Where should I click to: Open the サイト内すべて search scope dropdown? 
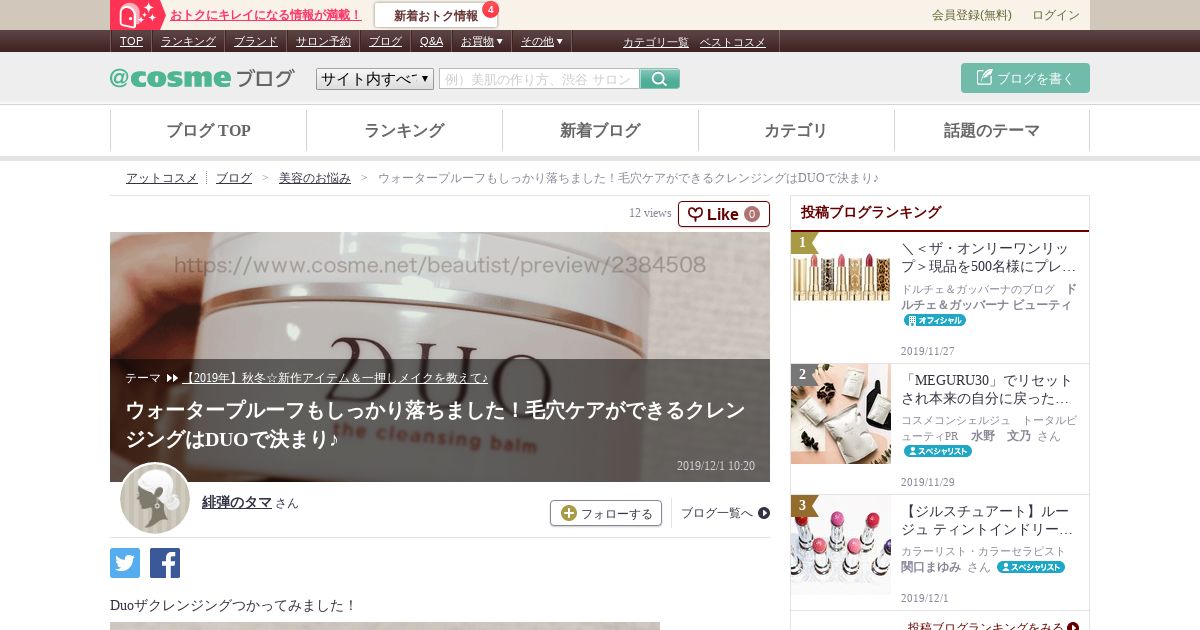[x=375, y=79]
